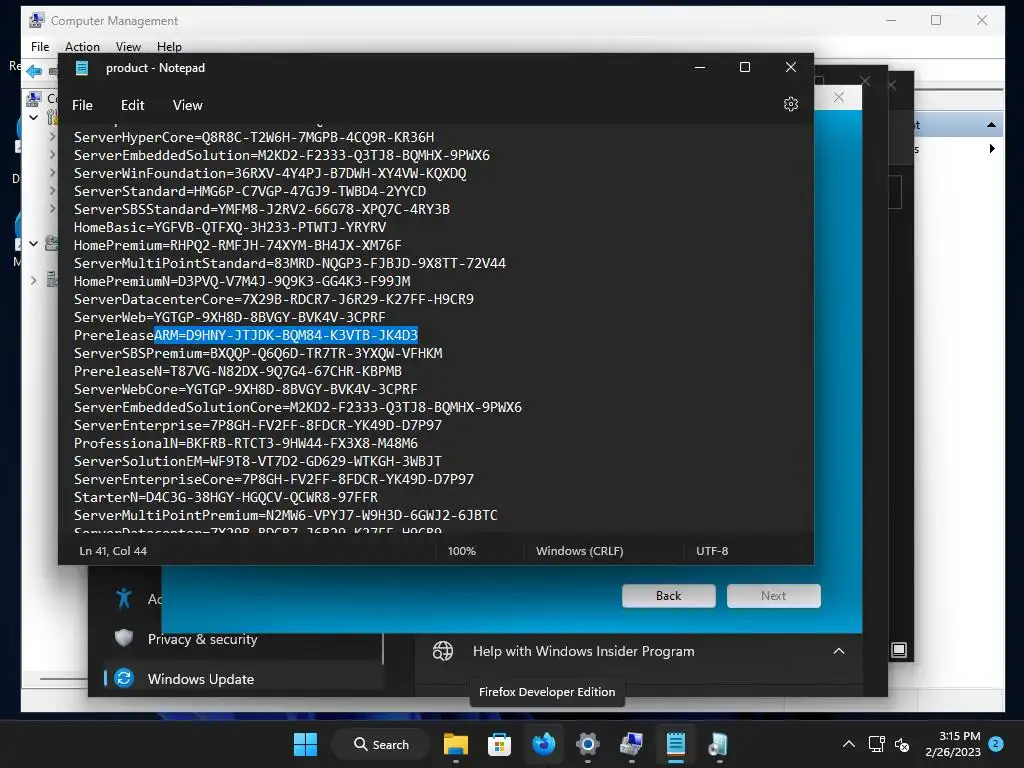Click the 100% zoom status indicator

pyautogui.click(x=462, y=551)
